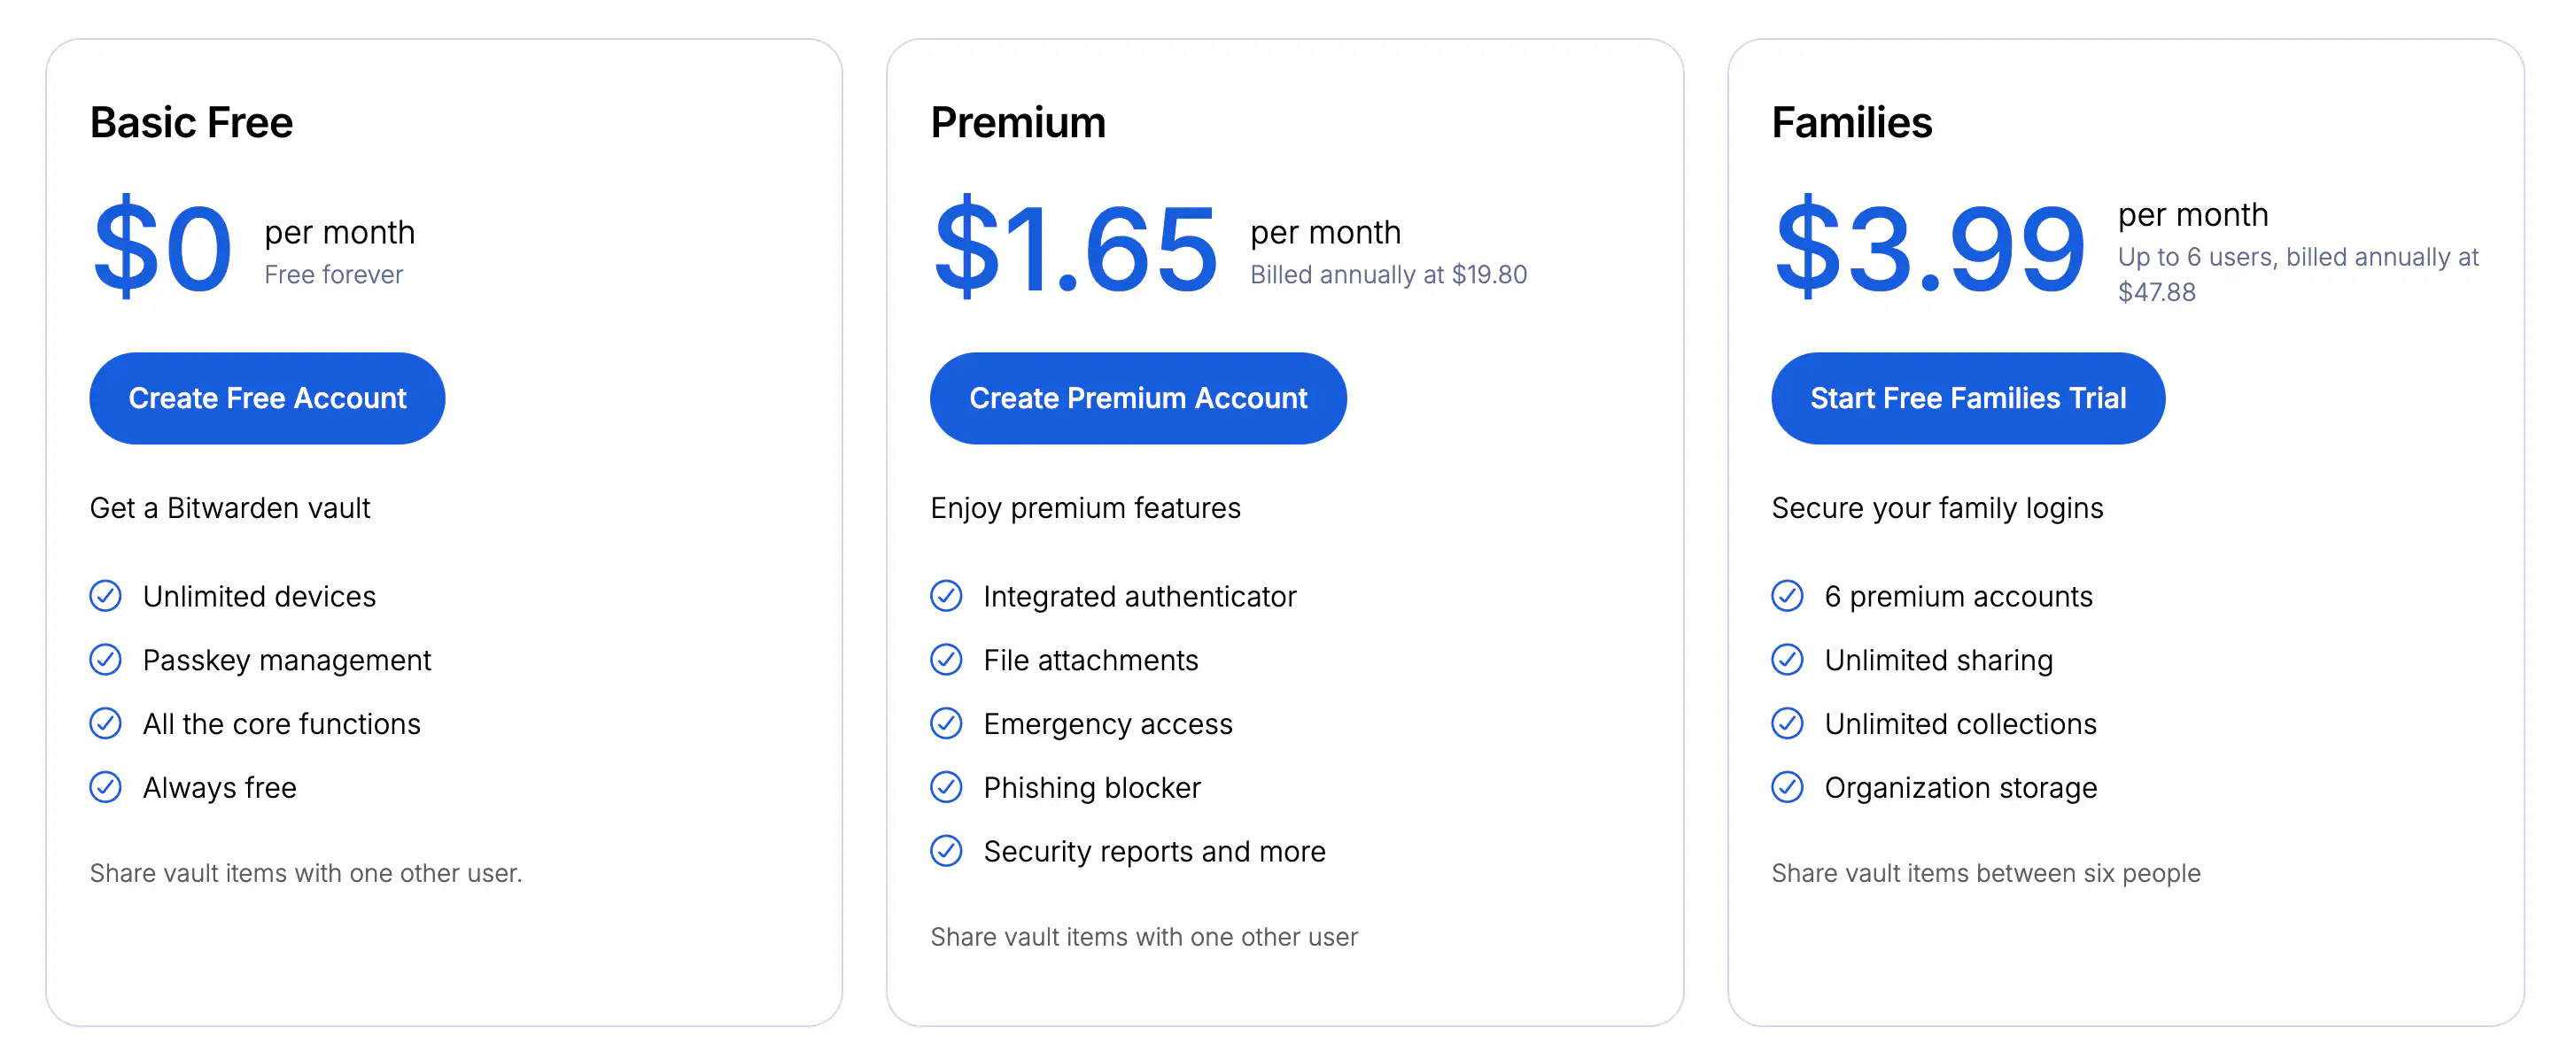Click the checkmark beside All the core functions
This screenshot has width=2576, height=1059.
tap(105, 723)
